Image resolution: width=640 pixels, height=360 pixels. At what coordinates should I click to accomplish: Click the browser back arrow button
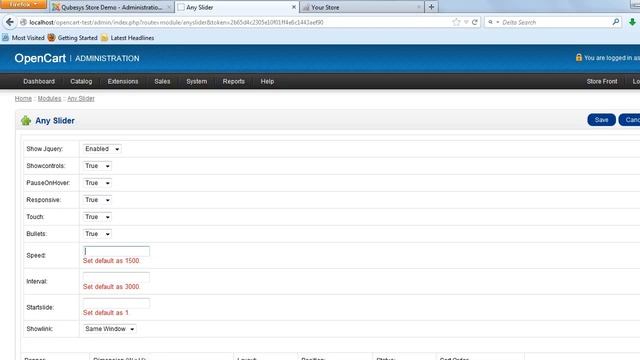click(x=10, y=22)
